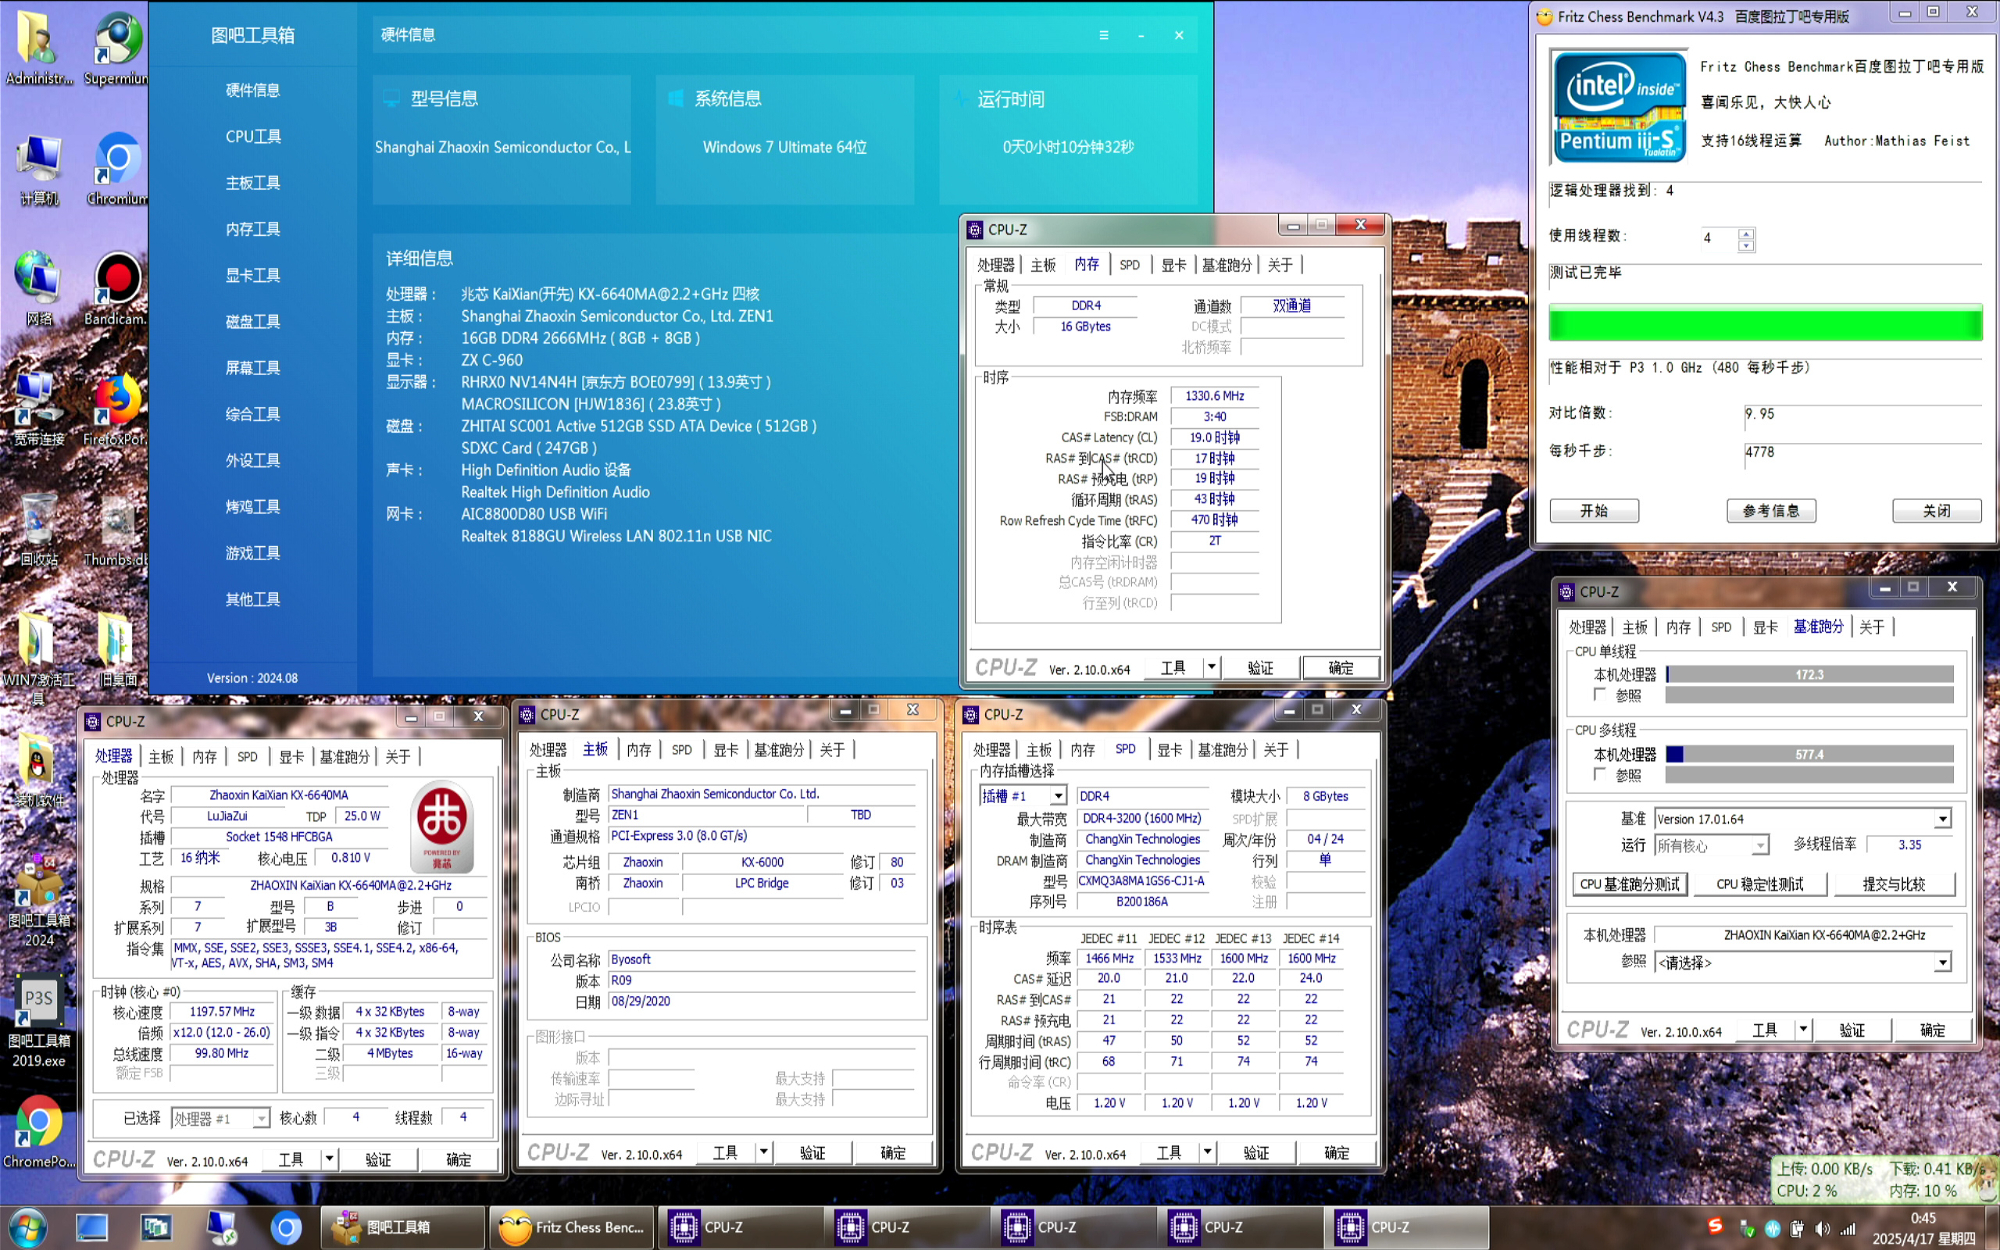Click the volume icon in system tray

(x=1822, y=1228)
